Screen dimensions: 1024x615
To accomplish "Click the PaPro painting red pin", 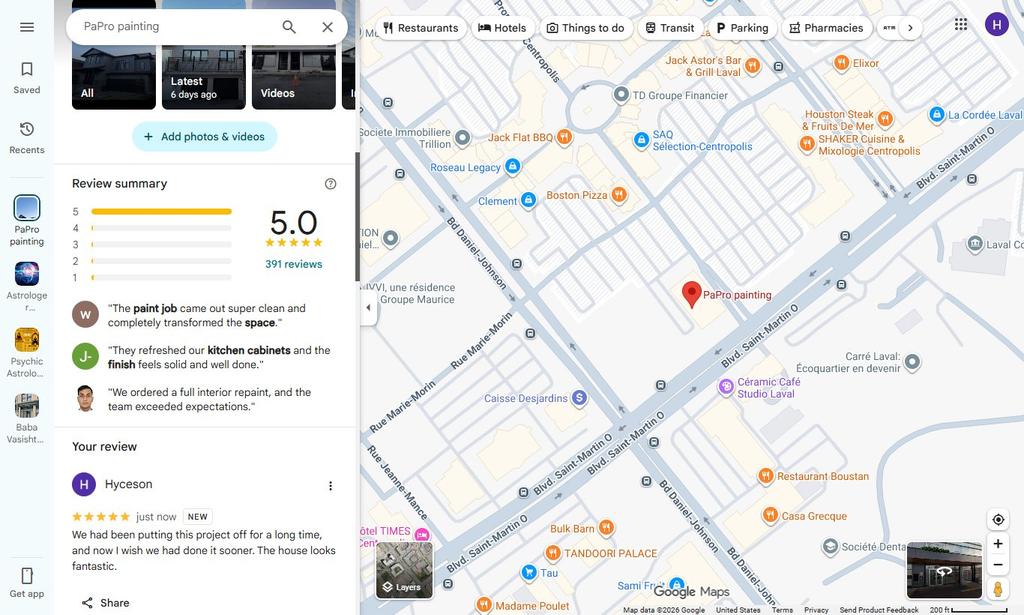I will click(692, 294).
